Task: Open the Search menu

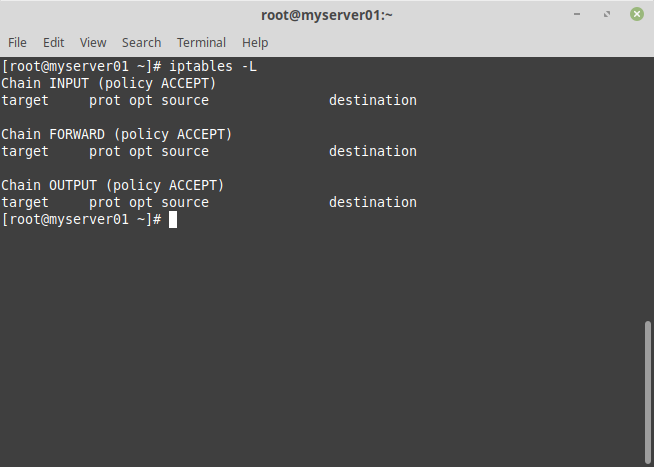Action: click(x=141, y=42)
